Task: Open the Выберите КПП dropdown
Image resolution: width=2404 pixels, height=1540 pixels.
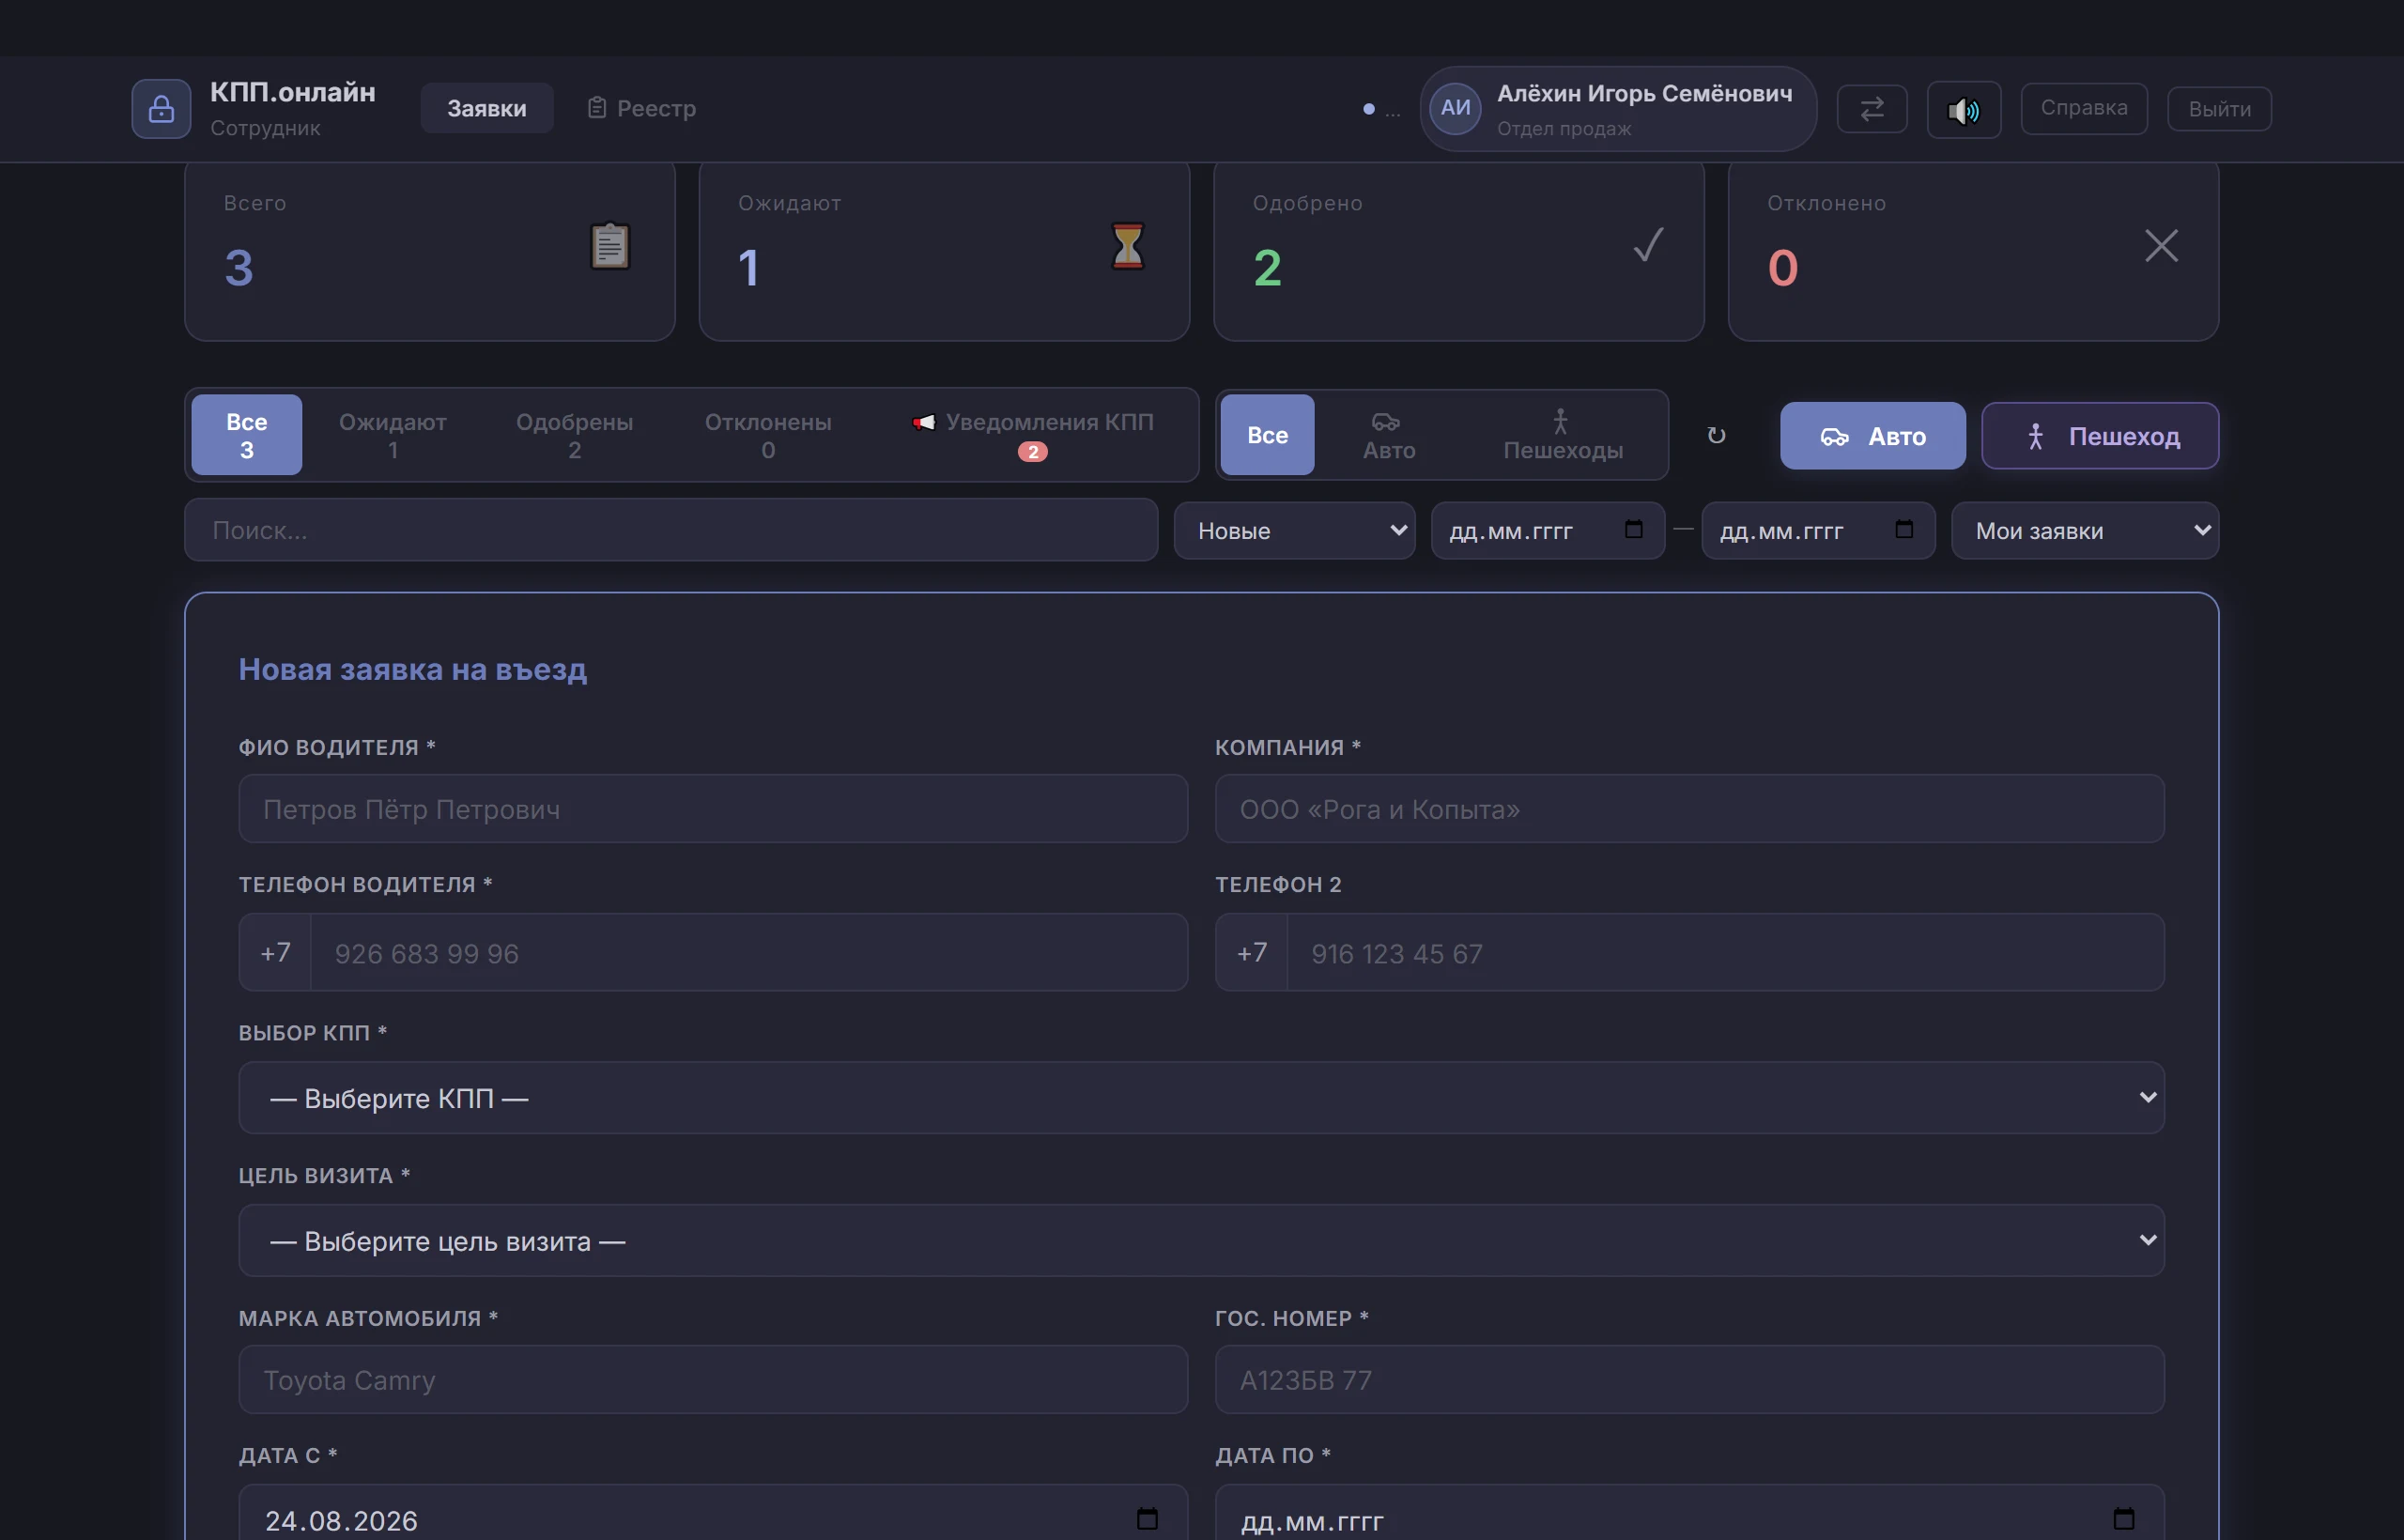Action: coord(1201,1098)
